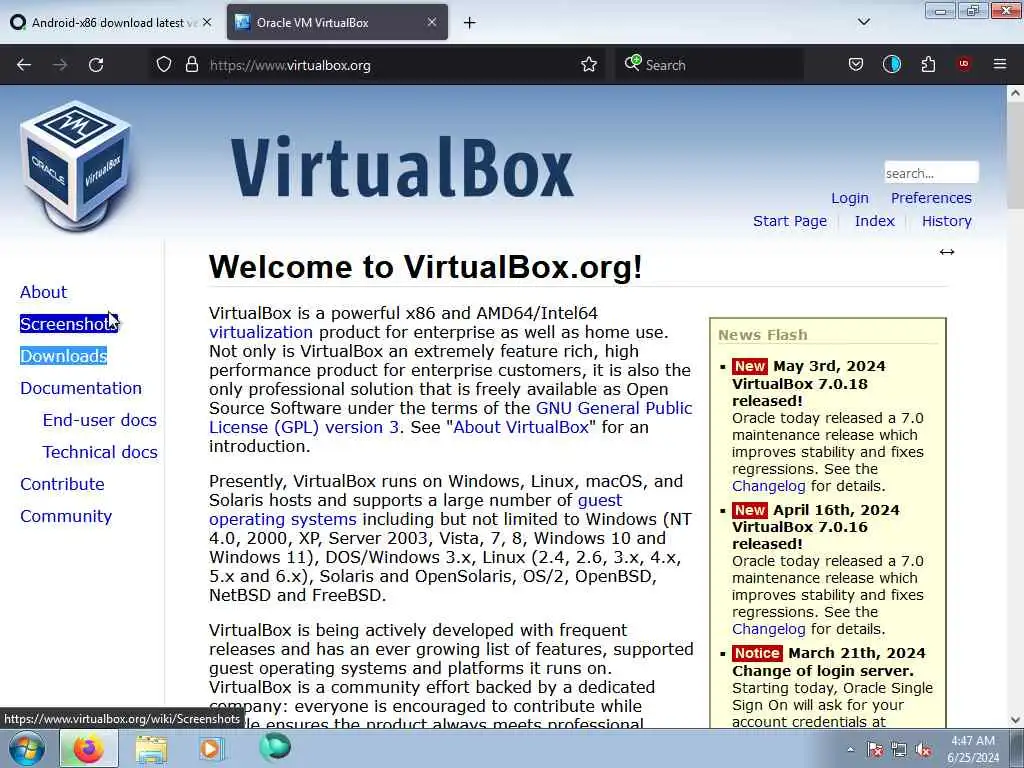Click the uBlock Origin red shield icon
The width and height of the screenshot is (1024, 768).
tap(964, 65)
